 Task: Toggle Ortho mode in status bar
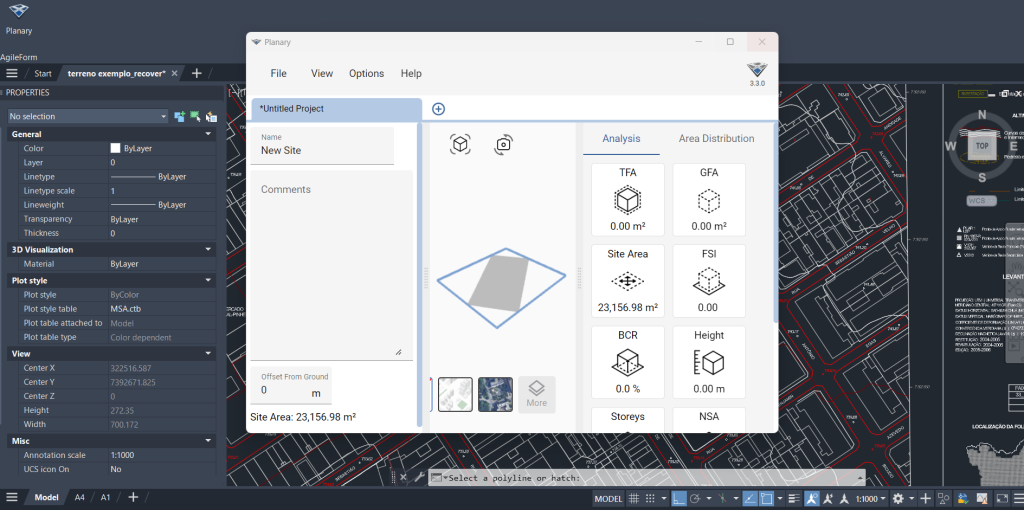[x=679, y=499]
